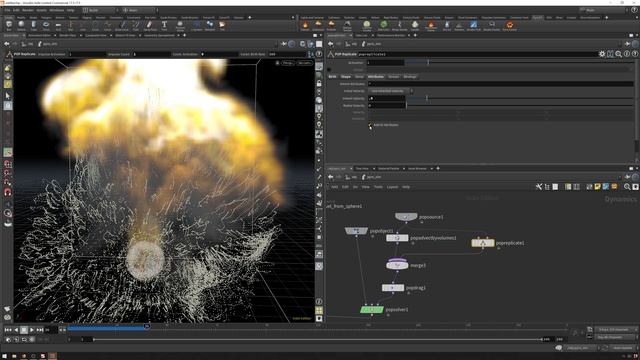Open Windows menu
This screenshot has height=360, width=640.
[56, 10]
